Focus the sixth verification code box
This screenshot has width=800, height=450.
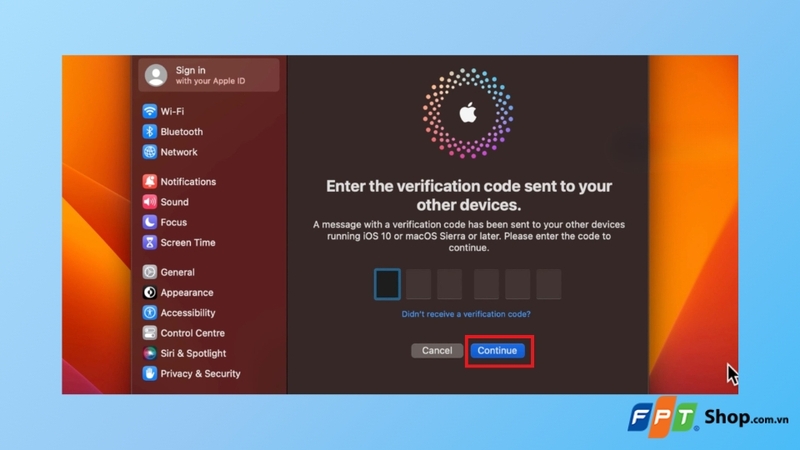pyautogui.click(x=549, y=284)
